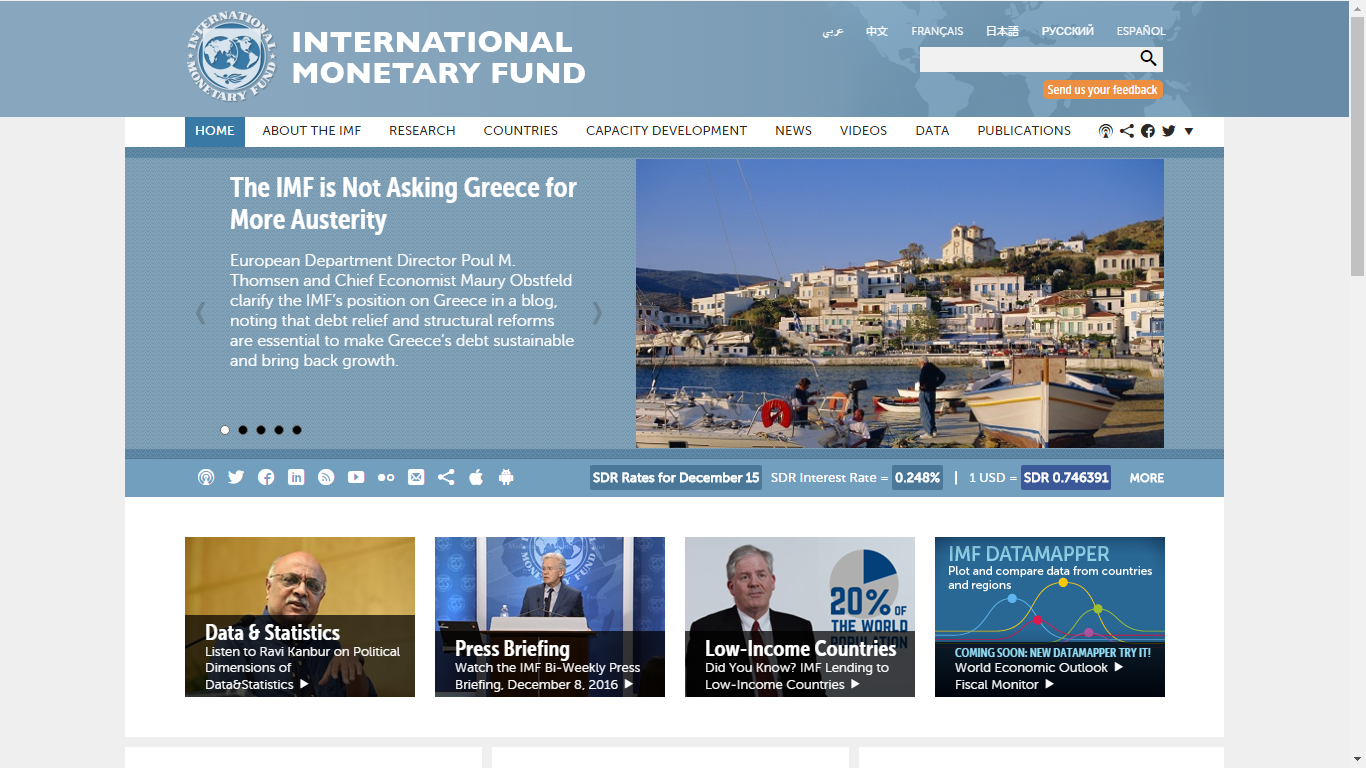Image resolution: width=1366 pixels, height=768 pixels.
Task: Switch language to FRANÇAIS
Action: [x=937, y=31]
